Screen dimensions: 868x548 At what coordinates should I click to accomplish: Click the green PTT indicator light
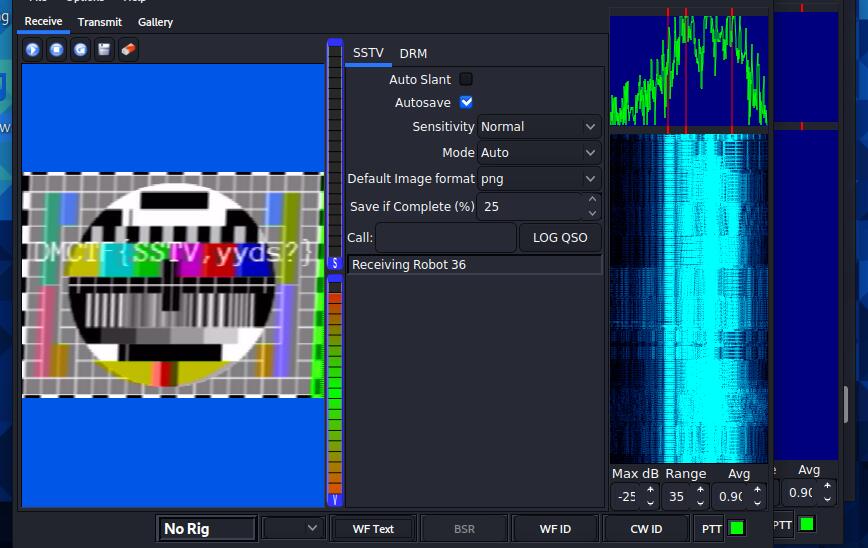[737, 528]
